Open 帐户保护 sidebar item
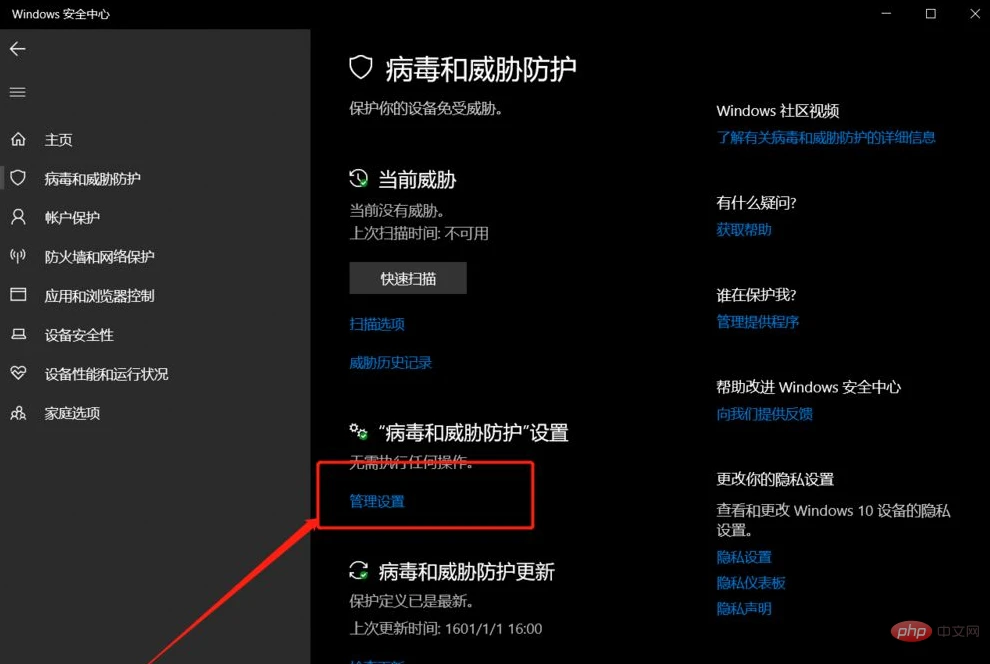 pos(72,218)
